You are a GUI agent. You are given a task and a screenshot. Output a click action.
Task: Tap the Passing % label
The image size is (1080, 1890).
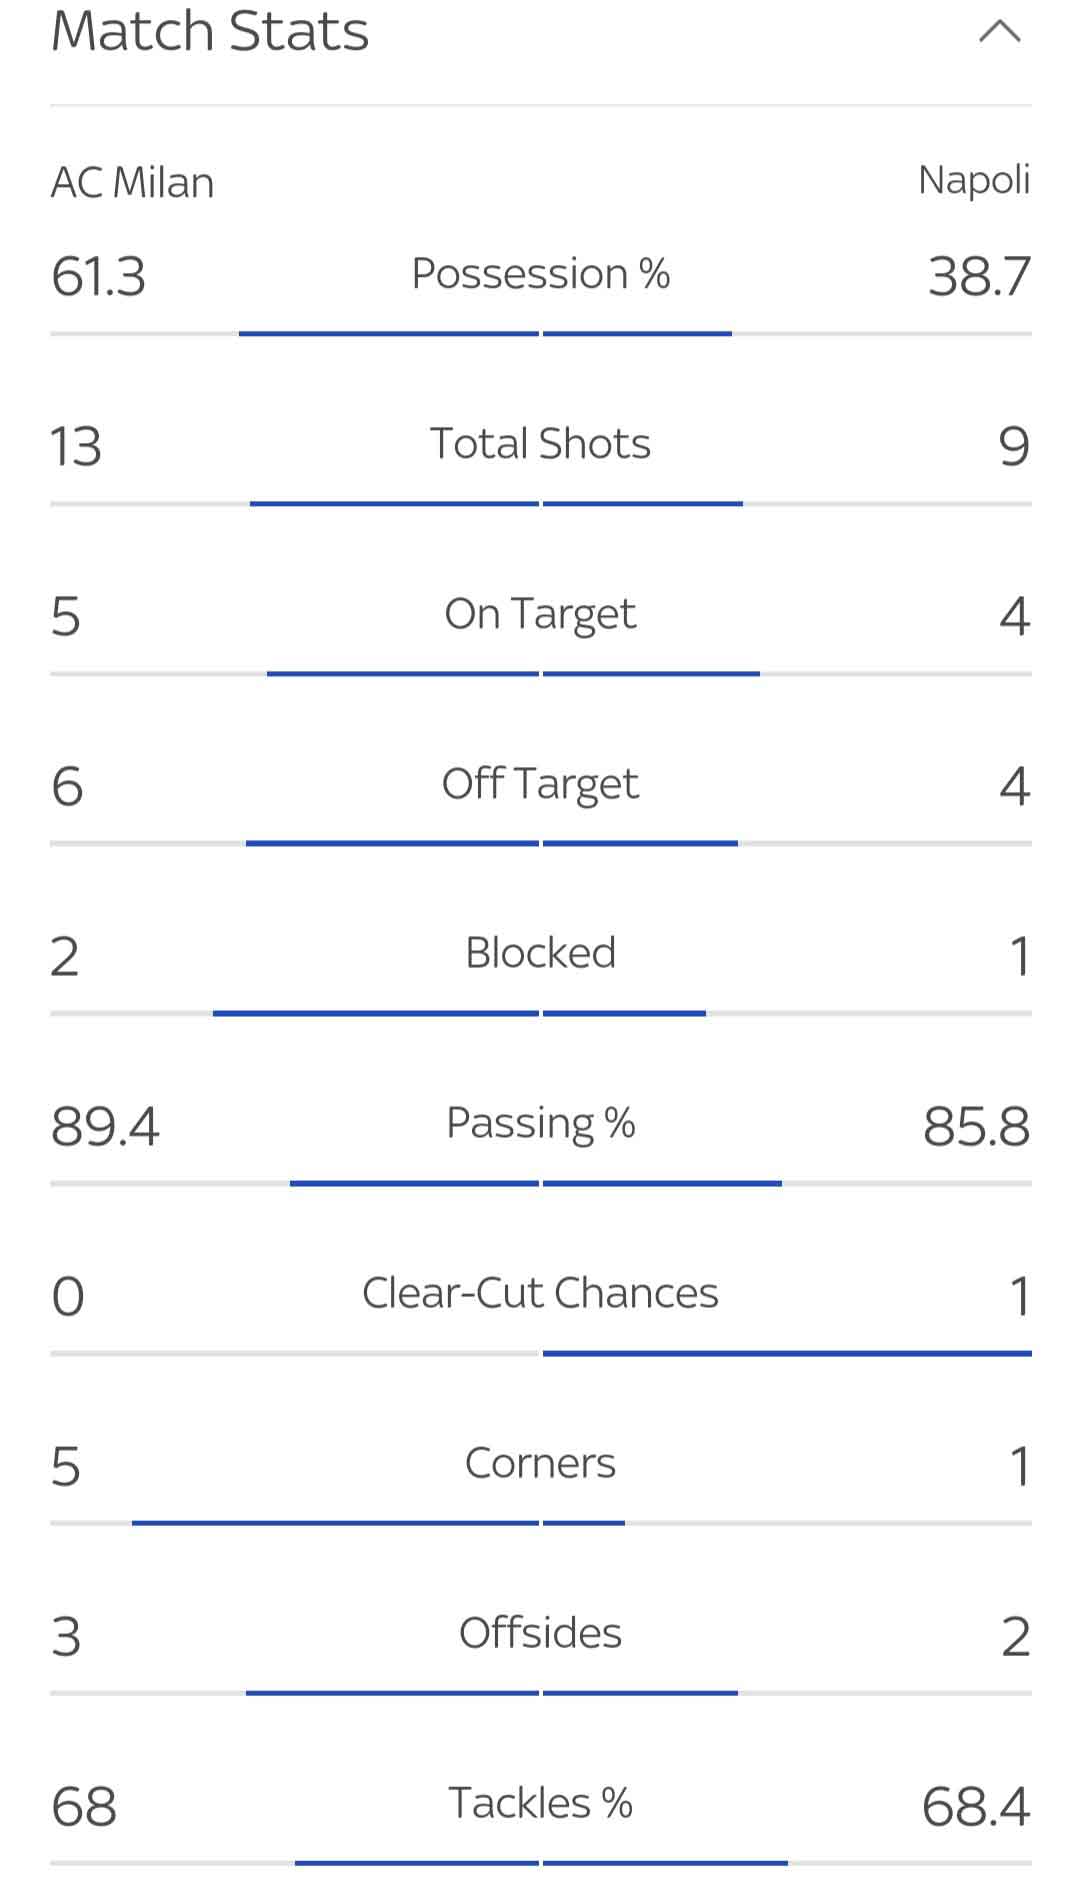(540, 1124)
